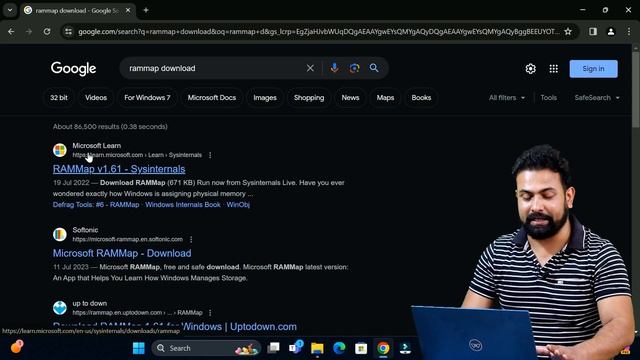Image resolution: width=640 pixels, height=360 pixels.
Task: Open Chrome side panel icon
Action: tap(593, 31)
